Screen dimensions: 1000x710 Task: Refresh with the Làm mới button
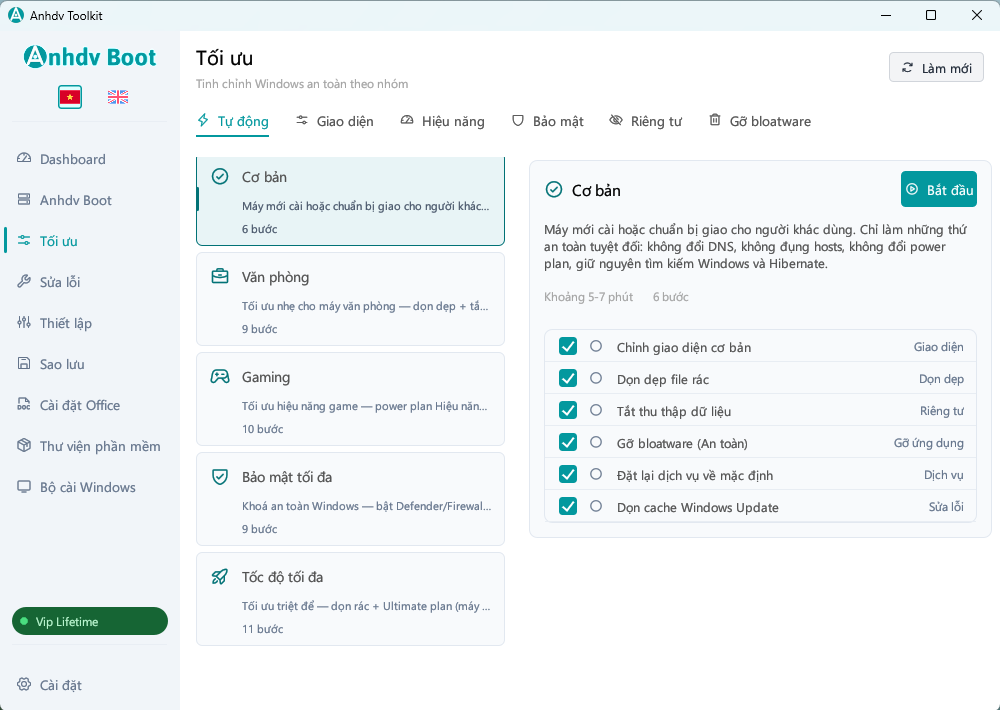click(936, 67)
